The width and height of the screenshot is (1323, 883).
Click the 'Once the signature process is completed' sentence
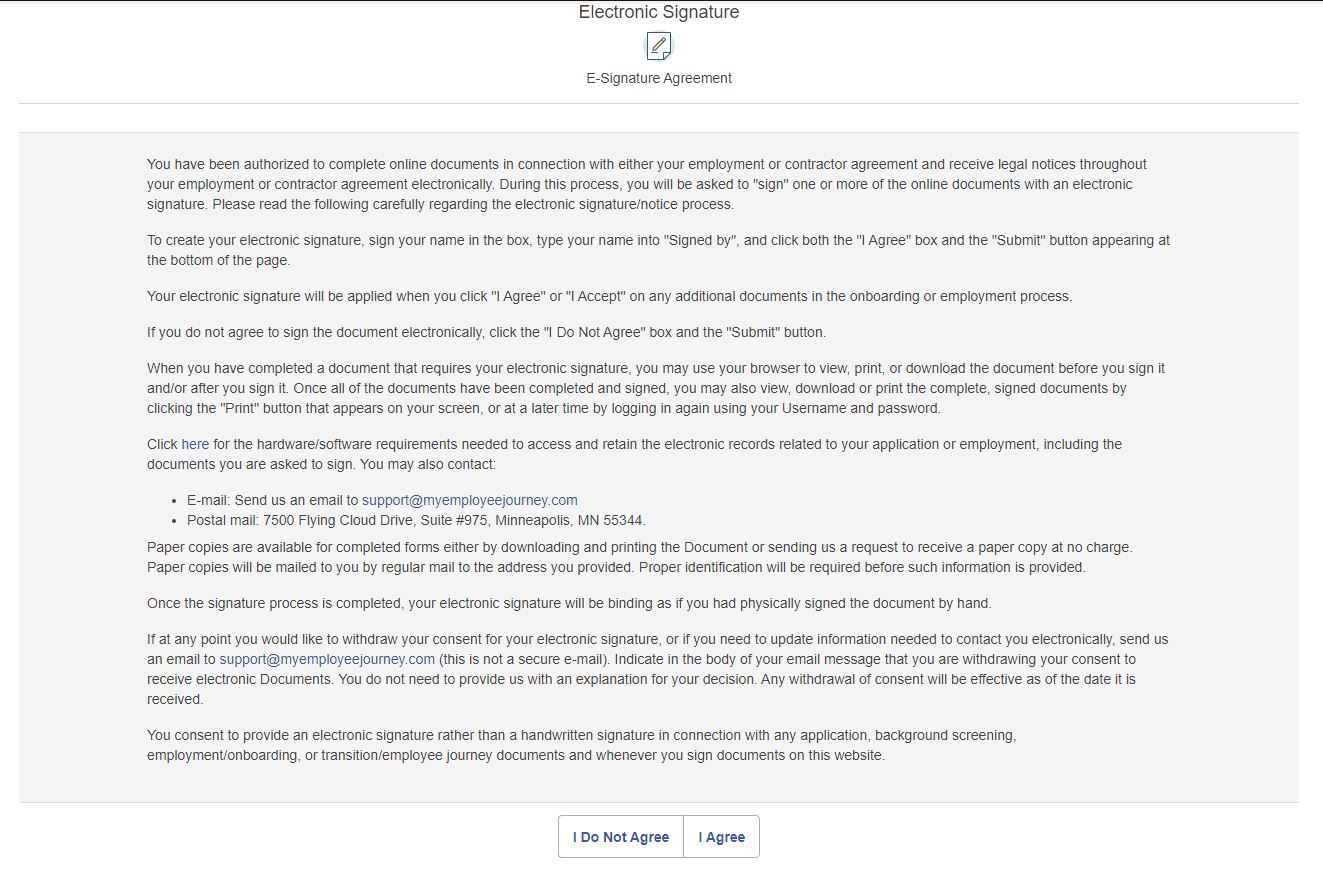(568, 603)
